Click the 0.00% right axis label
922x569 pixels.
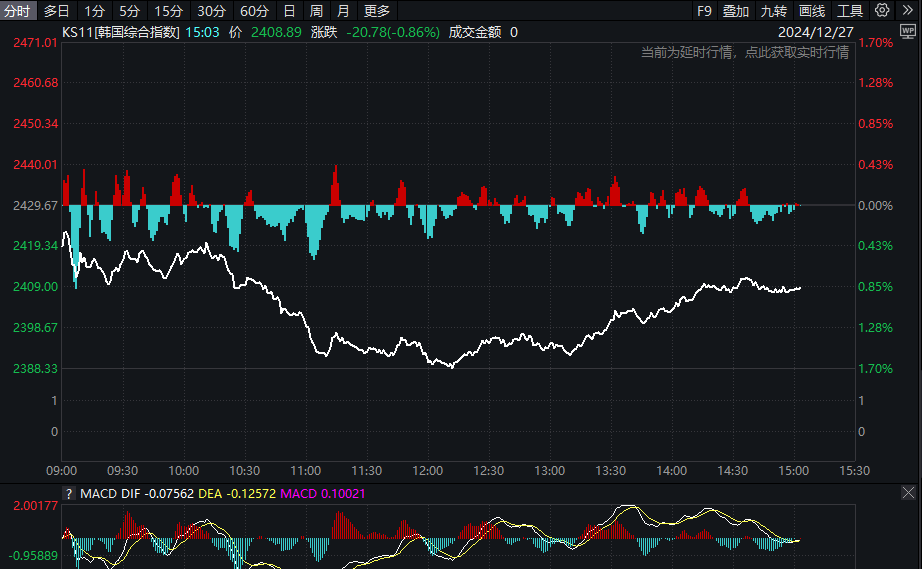click(876, 206)
